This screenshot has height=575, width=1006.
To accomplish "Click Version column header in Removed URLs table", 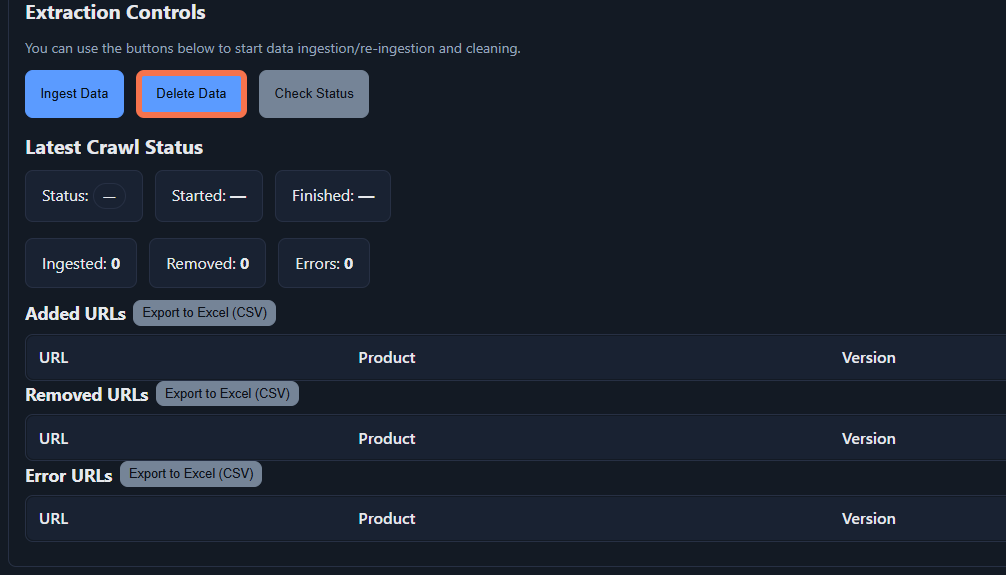I will [x=868, y=439].
